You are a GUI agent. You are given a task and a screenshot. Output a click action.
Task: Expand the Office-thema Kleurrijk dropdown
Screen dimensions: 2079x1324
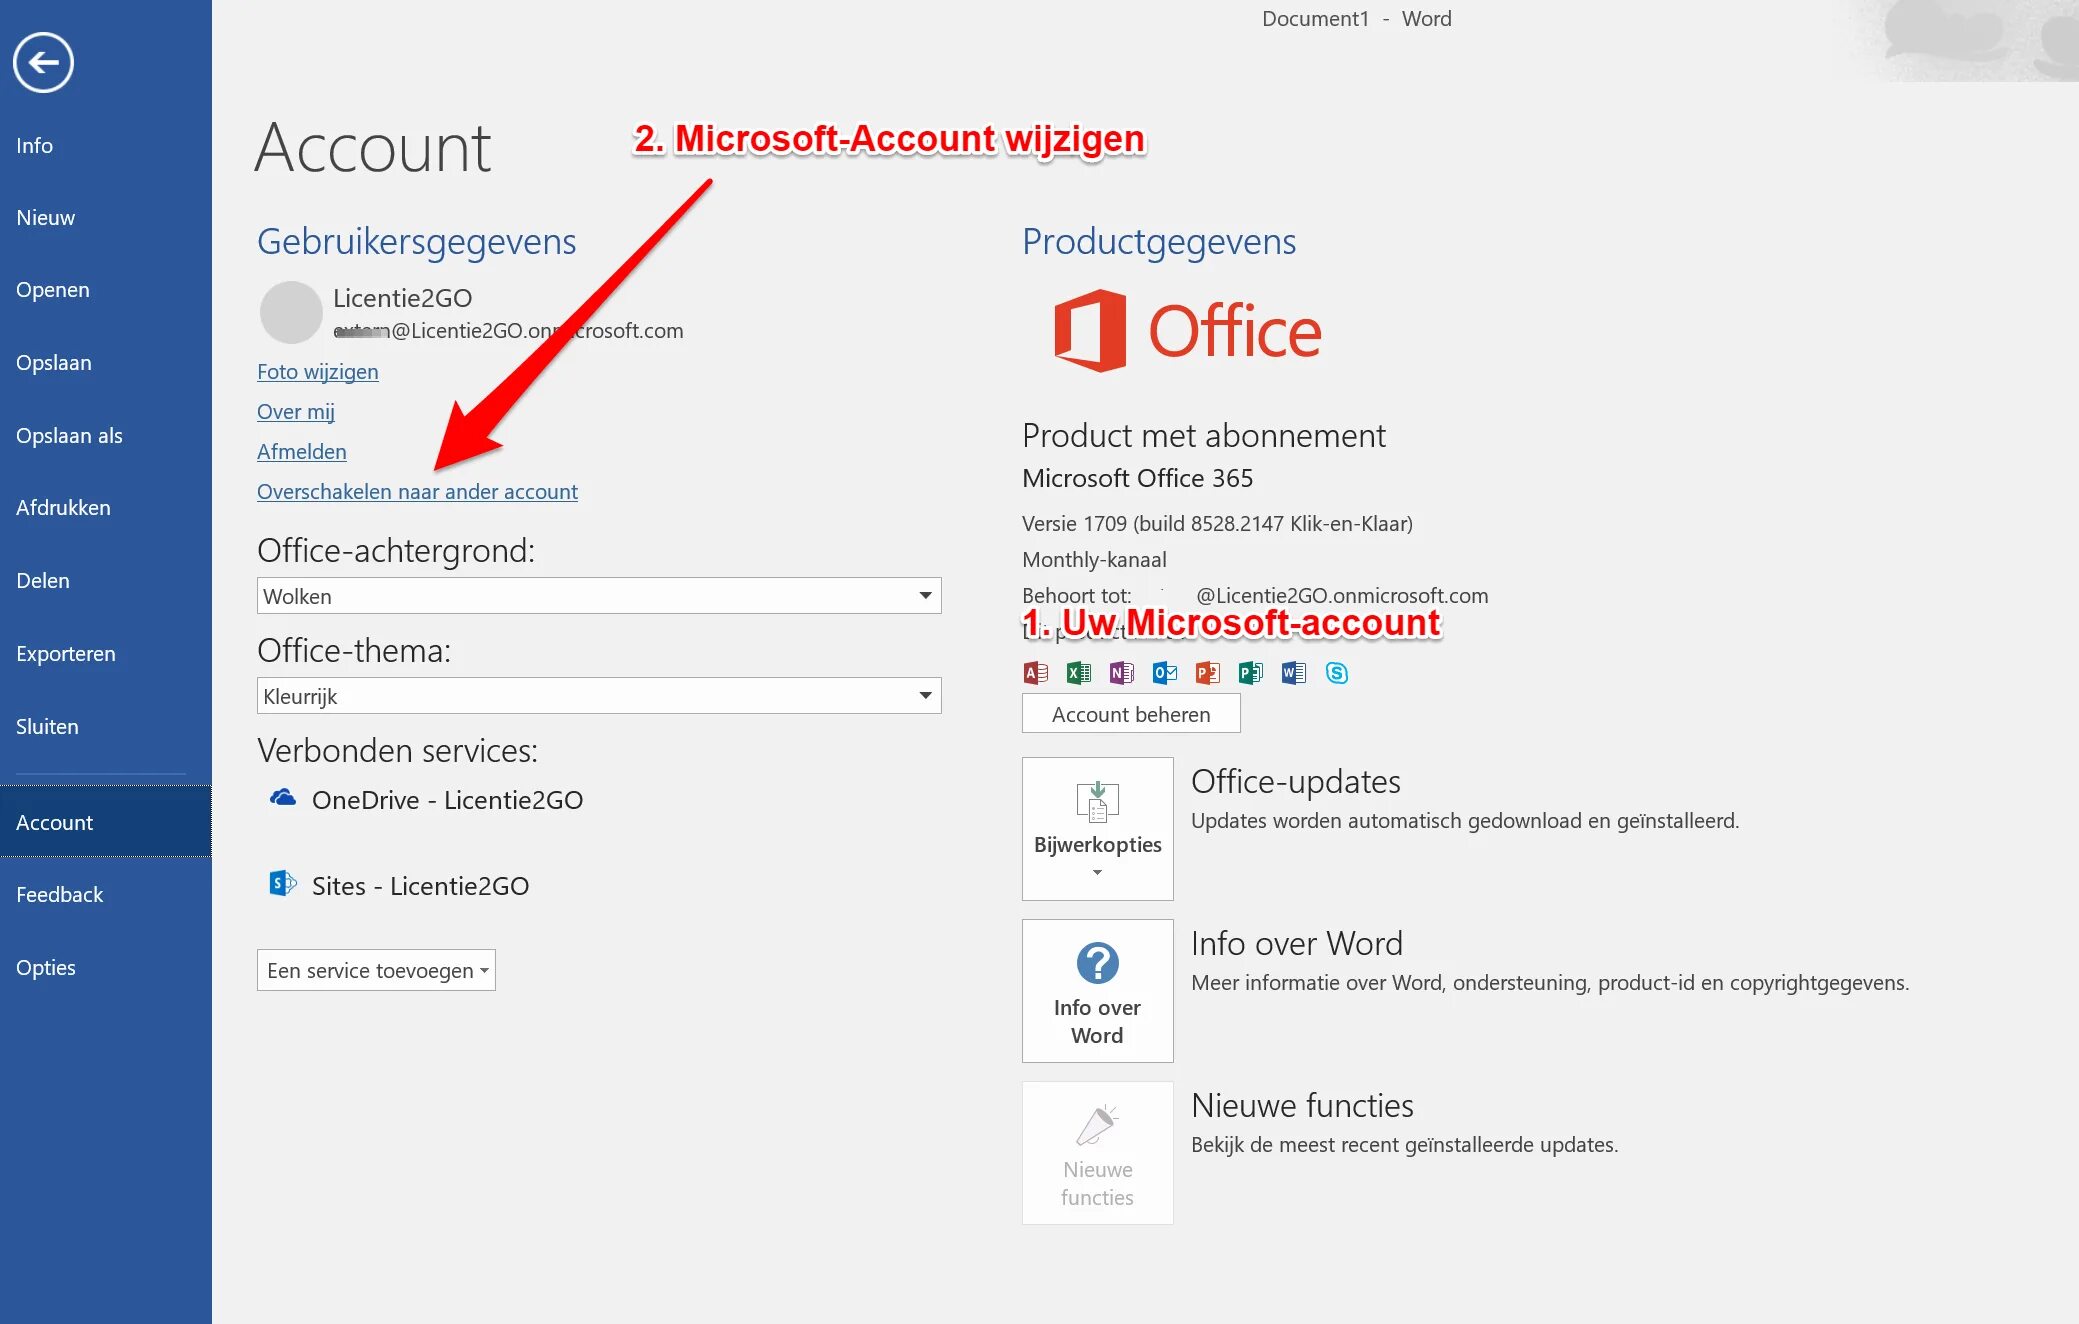(x=599, y=696)
